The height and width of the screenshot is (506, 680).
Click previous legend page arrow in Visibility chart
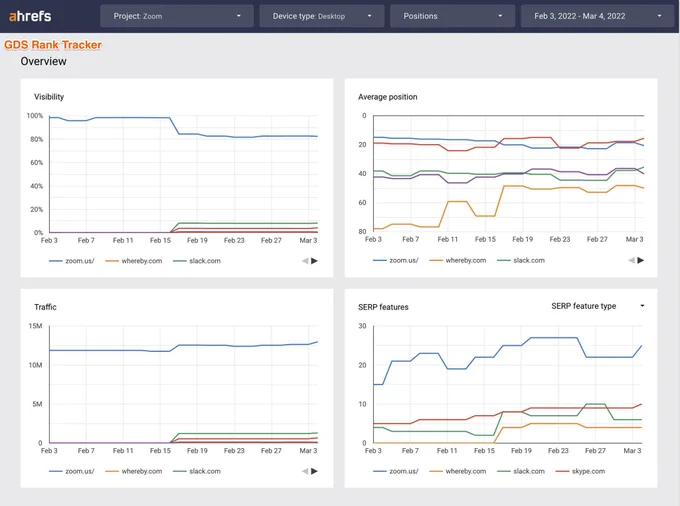click(x=305, y=261)
